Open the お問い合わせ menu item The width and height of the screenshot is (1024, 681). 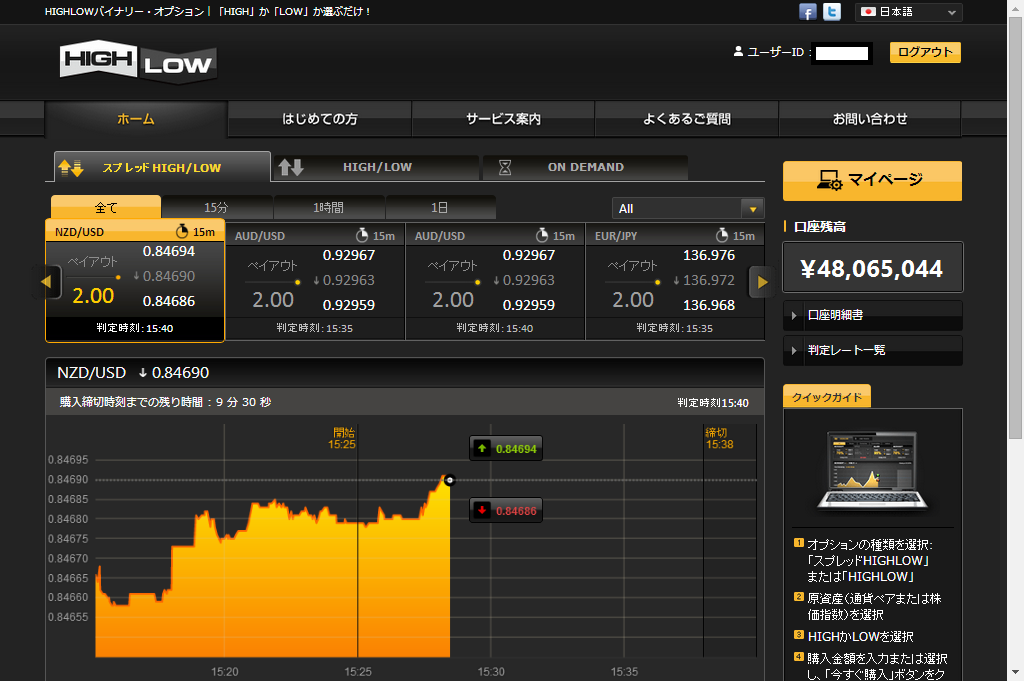870,119
